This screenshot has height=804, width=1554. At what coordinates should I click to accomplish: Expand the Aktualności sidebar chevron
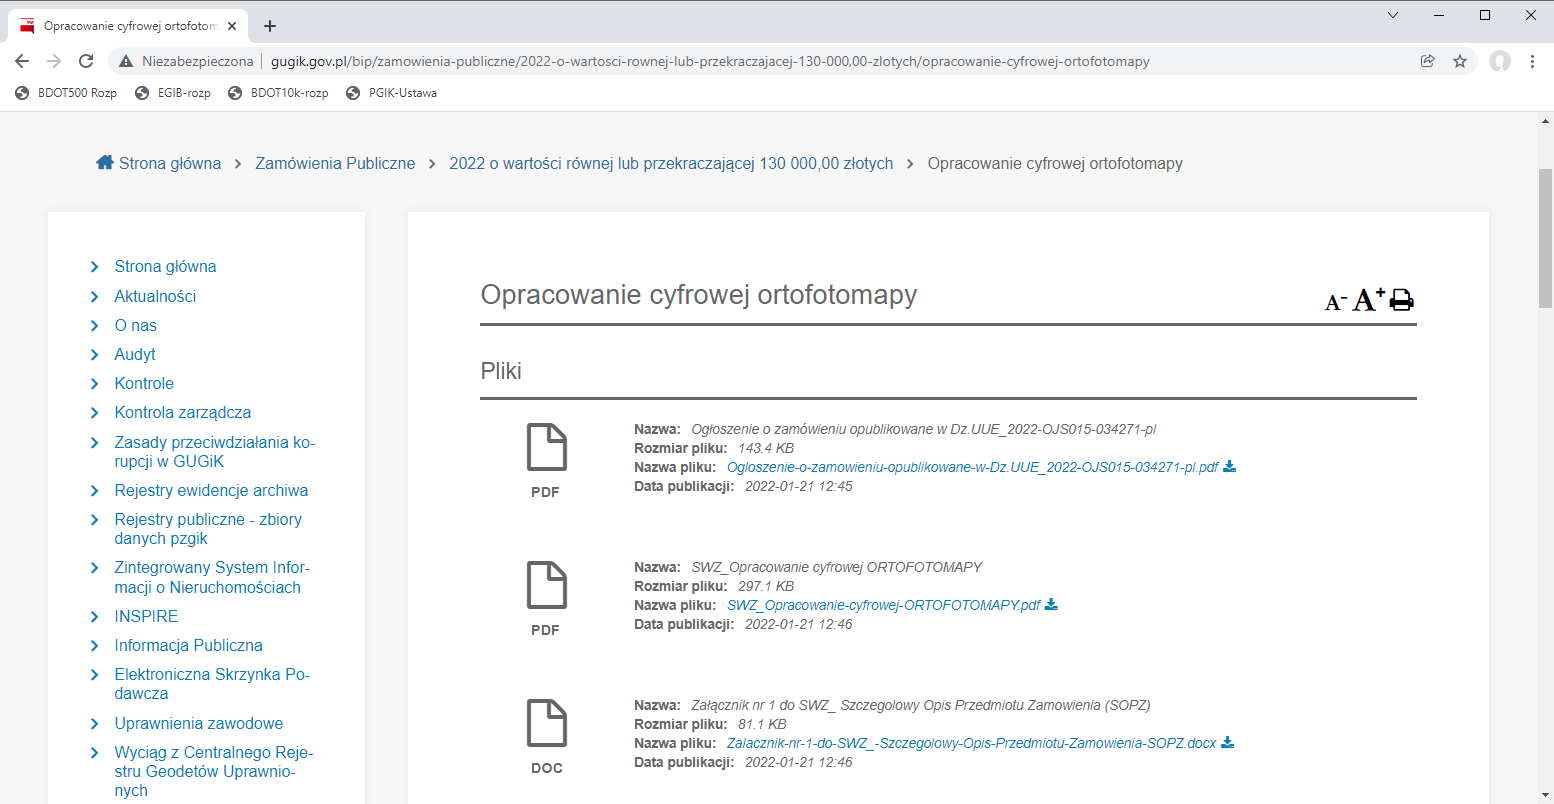94,296
